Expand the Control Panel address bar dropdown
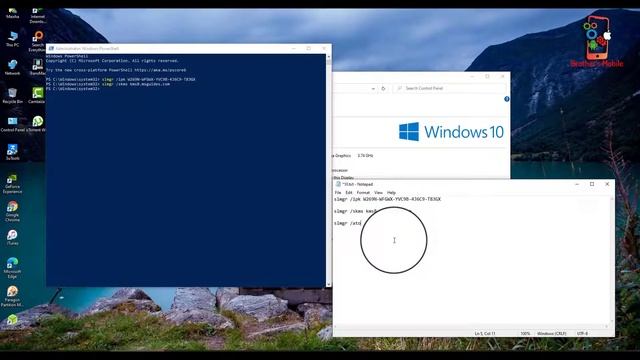Screen dimensions: 640x360 (x=373, y=88)
